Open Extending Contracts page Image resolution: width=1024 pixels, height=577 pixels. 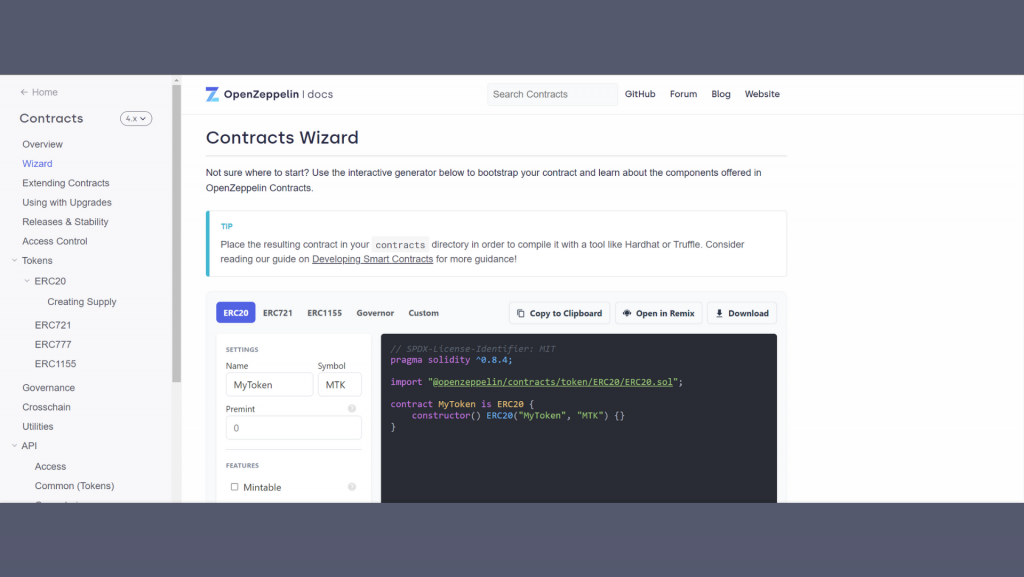65,183
